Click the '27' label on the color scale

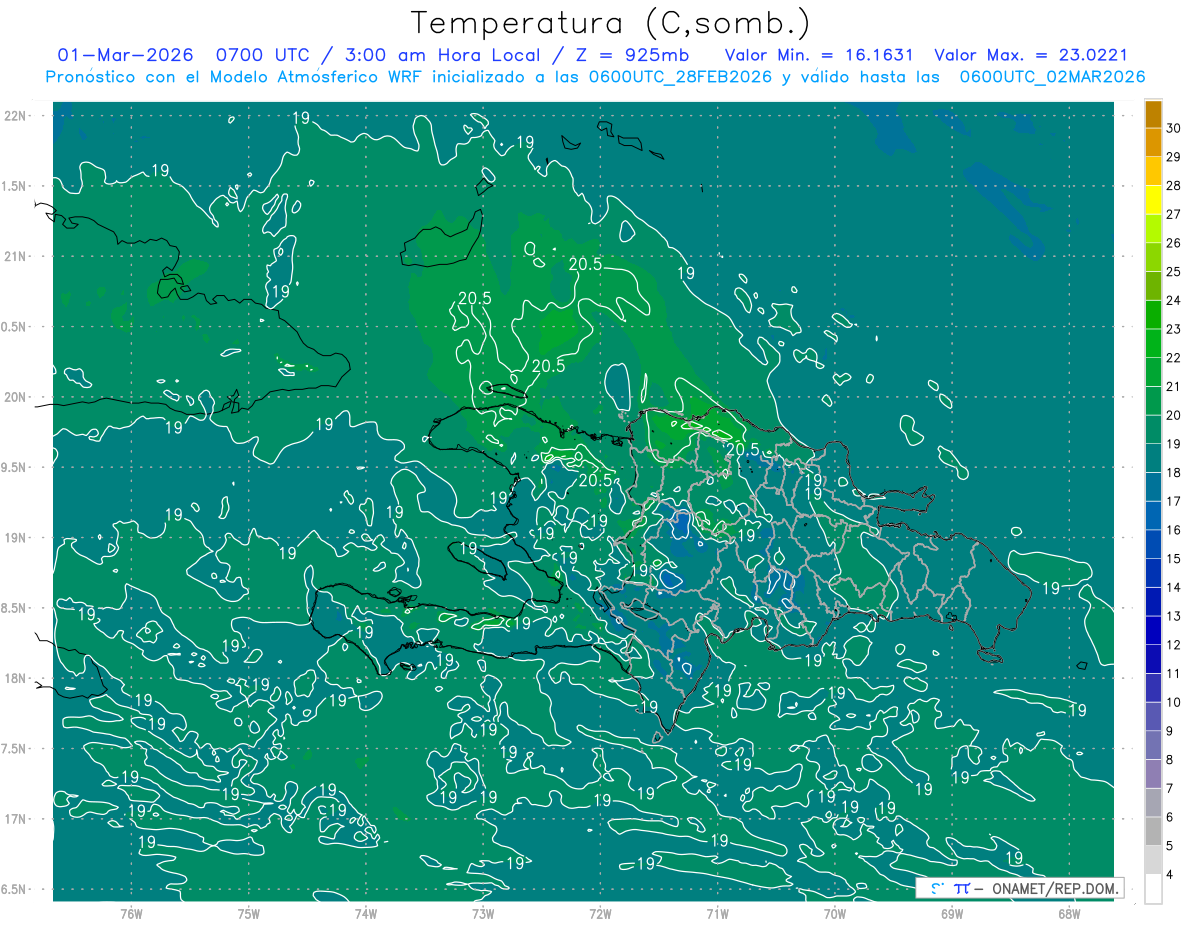point(1174,214)
